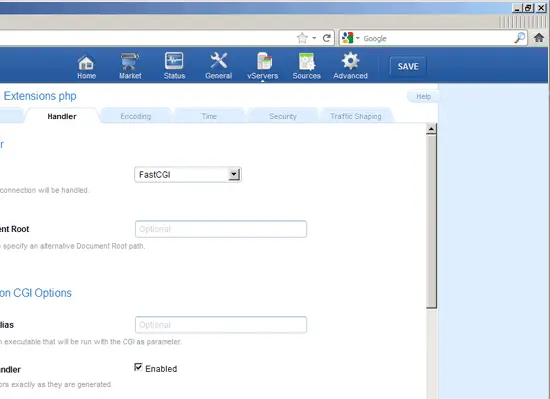This screenshot has height=399, width=550.
Task: Click the Help button
Action: coord(423,96)
